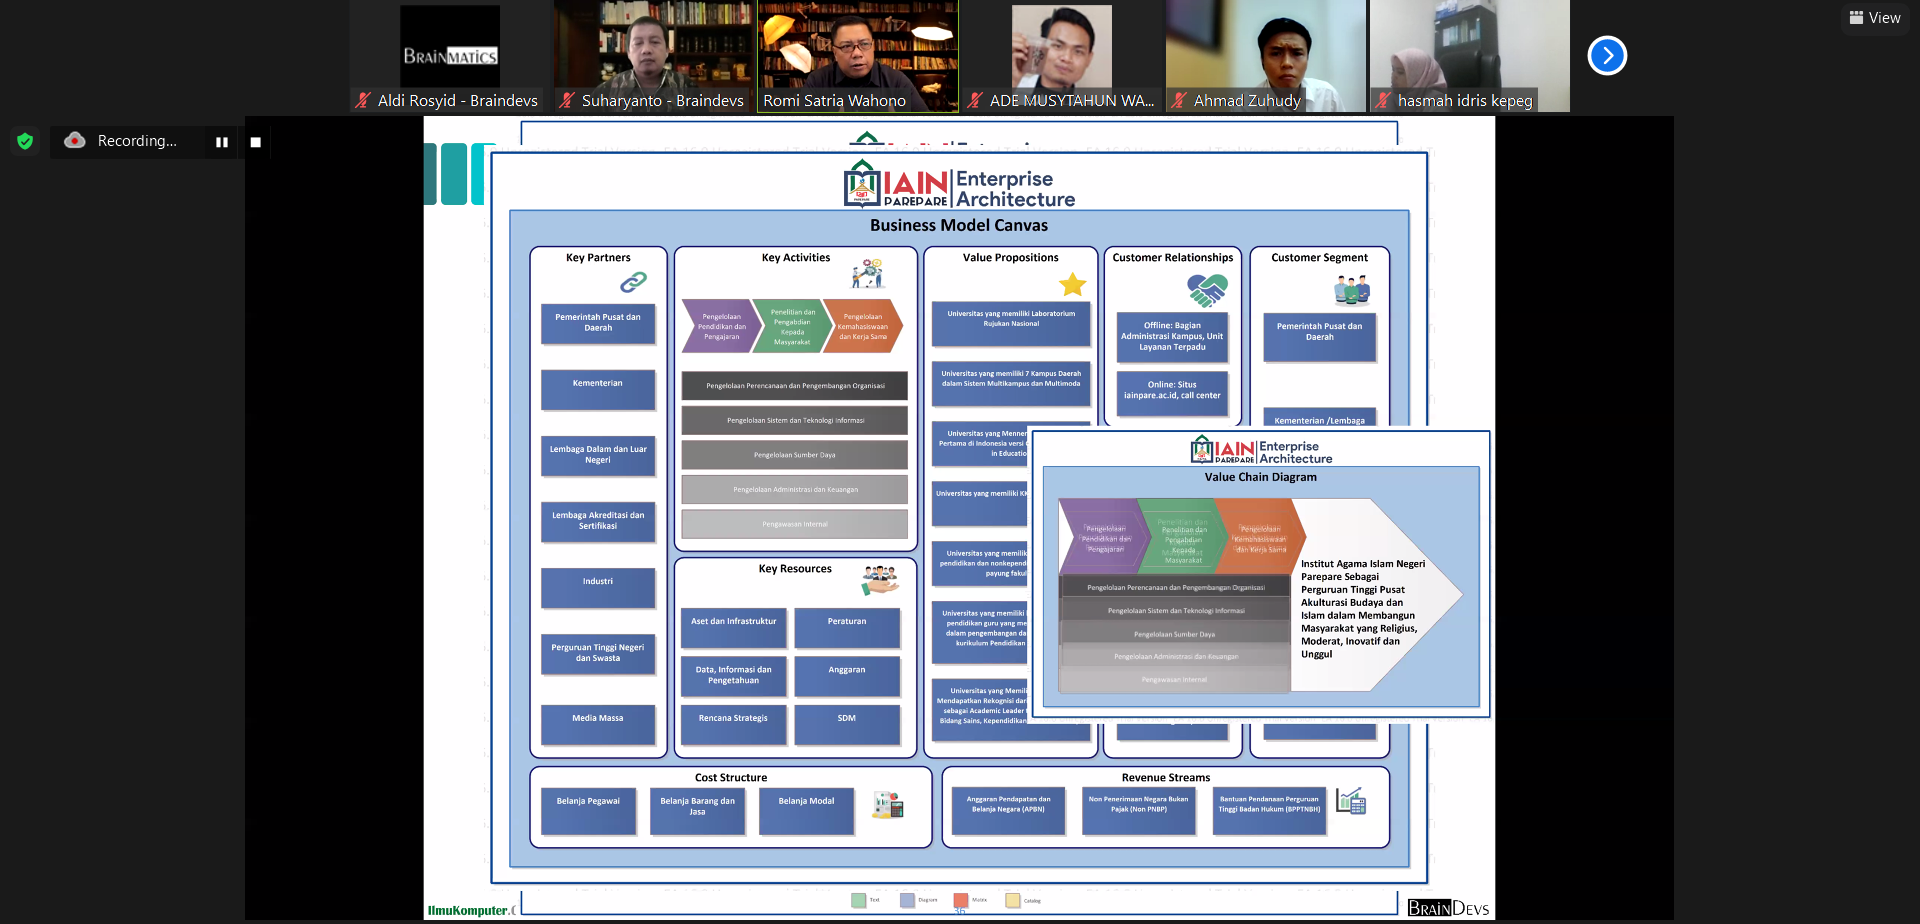Open the View layout menu

pyautogui.click(x=1875, y=18)
